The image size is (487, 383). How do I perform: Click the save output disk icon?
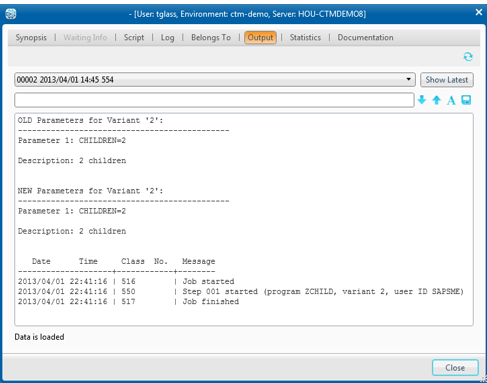[466, 100]
